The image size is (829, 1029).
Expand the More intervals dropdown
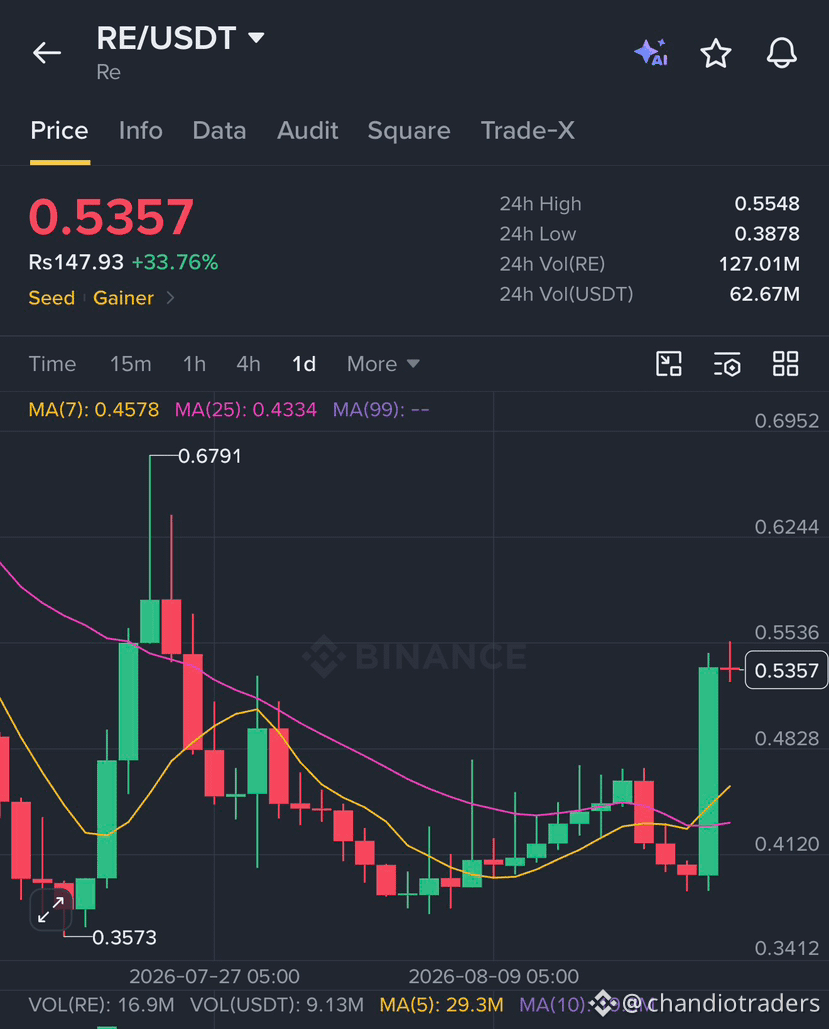point(383,364)
